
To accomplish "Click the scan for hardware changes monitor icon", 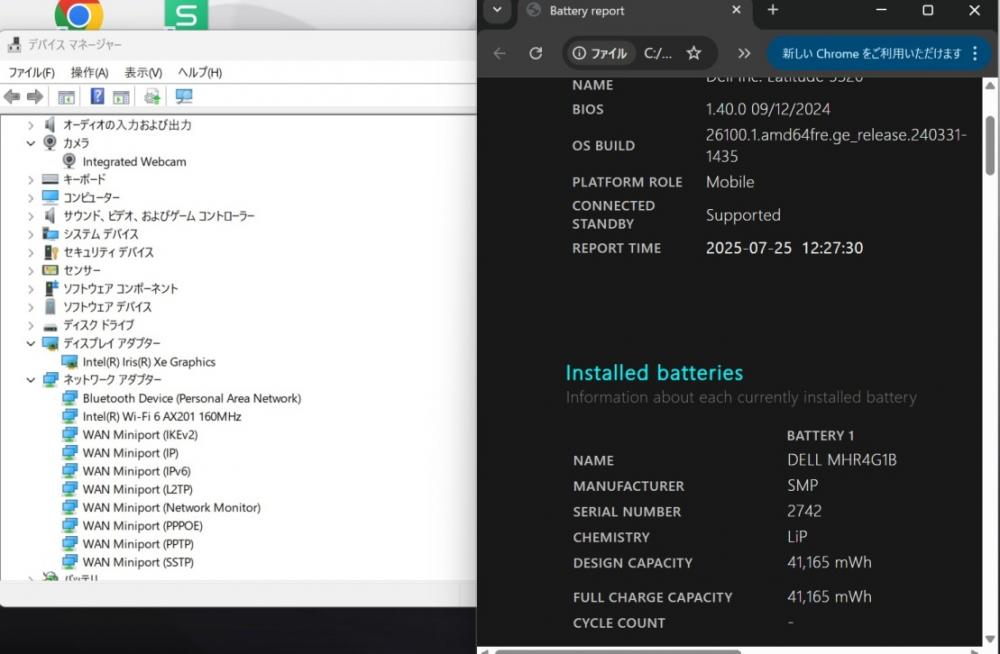I will point(184,96).
